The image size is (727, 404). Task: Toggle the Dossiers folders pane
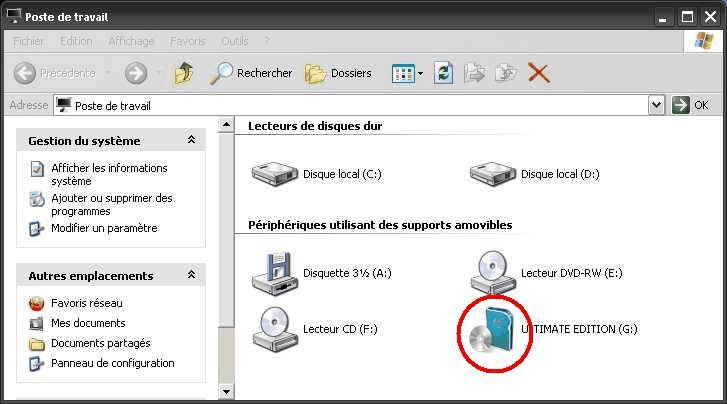pos(338,73)
